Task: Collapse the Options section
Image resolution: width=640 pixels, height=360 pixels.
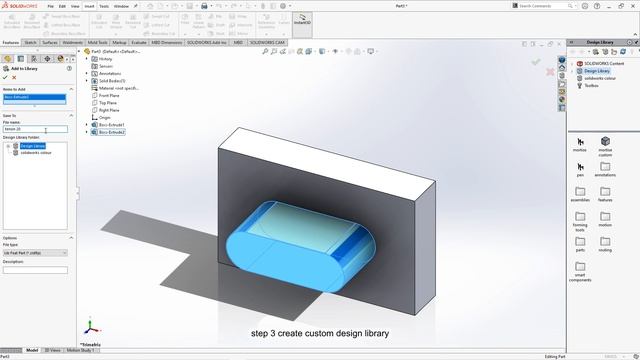Action: pos(71,238)
